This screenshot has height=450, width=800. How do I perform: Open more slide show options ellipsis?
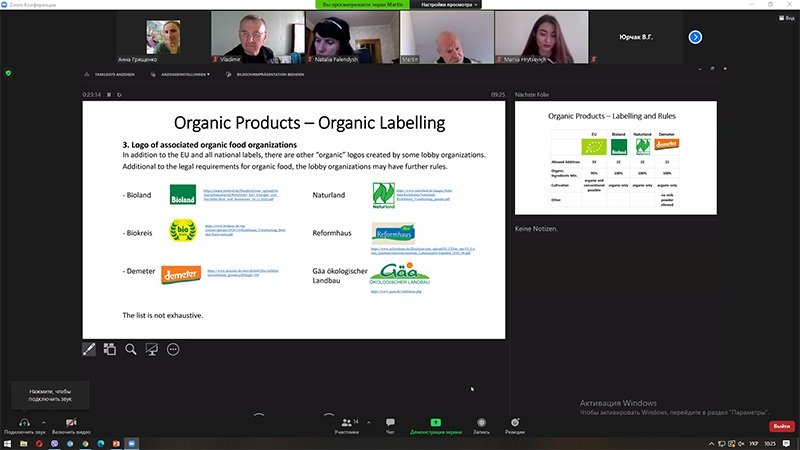(x=173, y=349)
